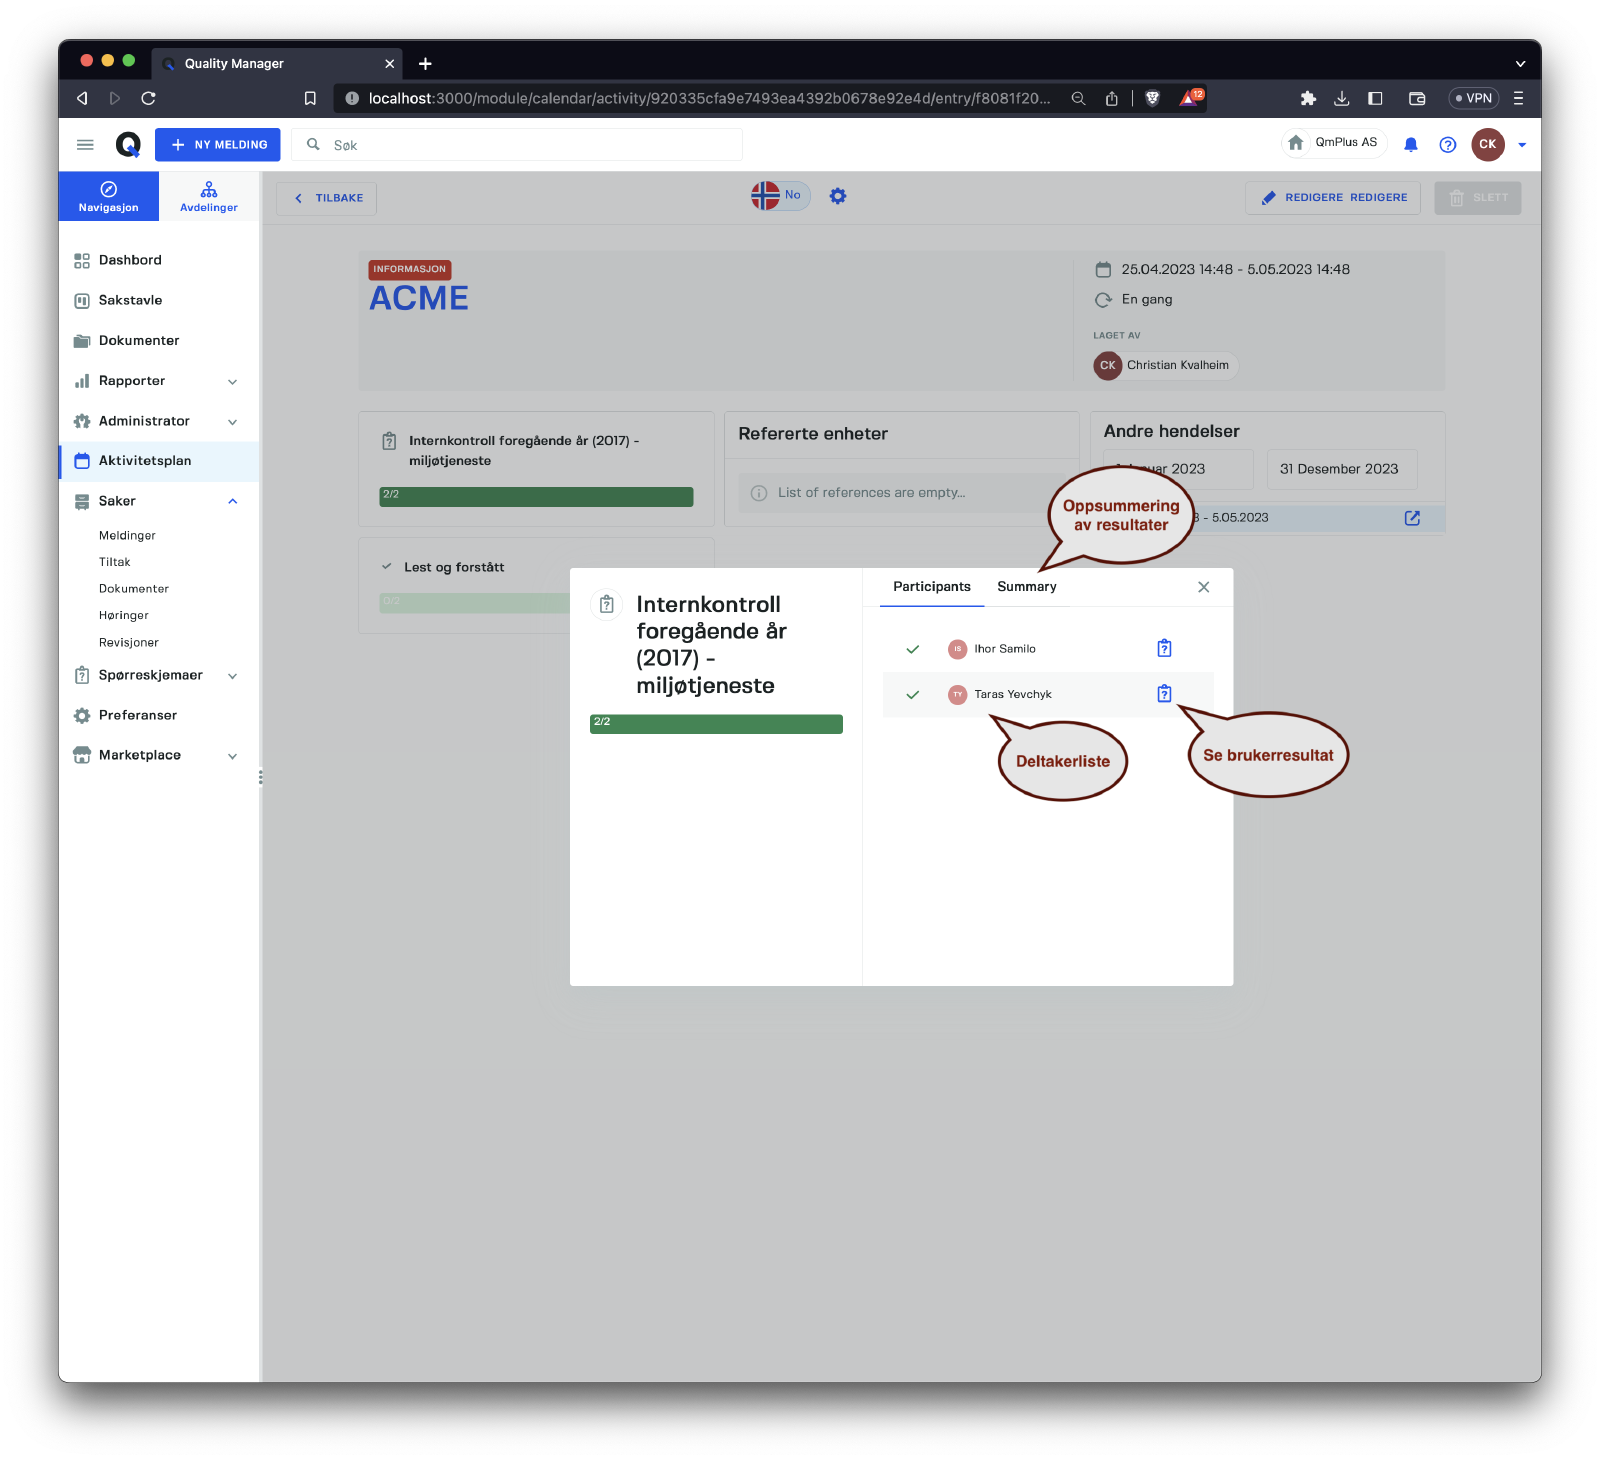Toggle the Norwegian language flag switch
Viewport: 1600px width, 1460px height.
click(x=780, y=196)
